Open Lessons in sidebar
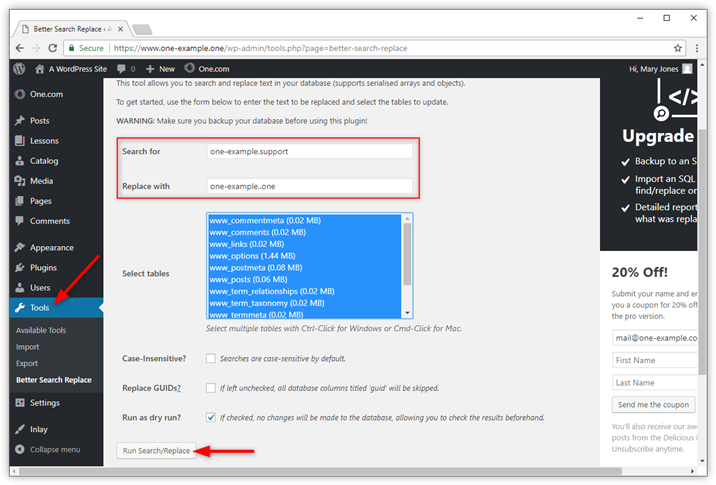 [56, 141]
